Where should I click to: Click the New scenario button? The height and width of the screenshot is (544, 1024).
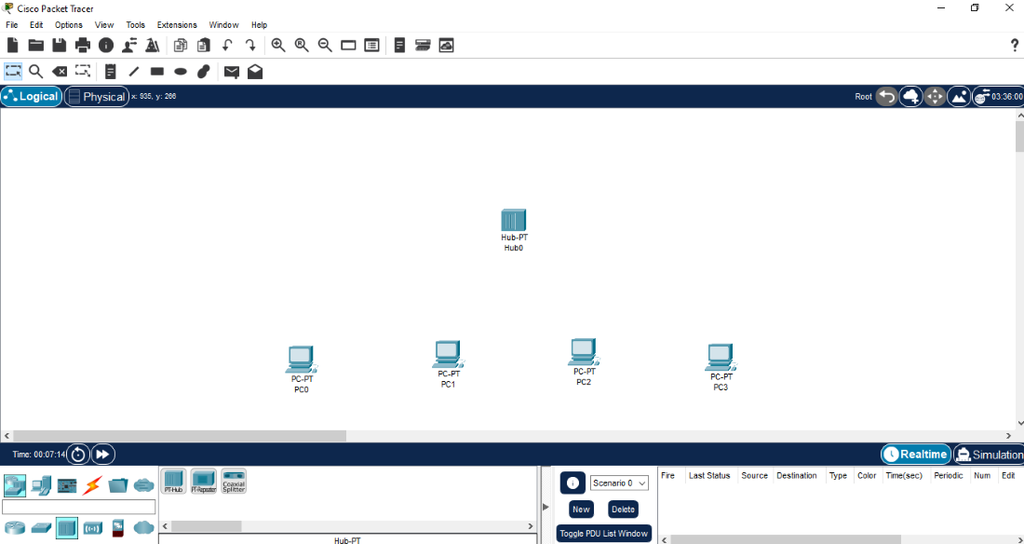(x=581, y=509)
